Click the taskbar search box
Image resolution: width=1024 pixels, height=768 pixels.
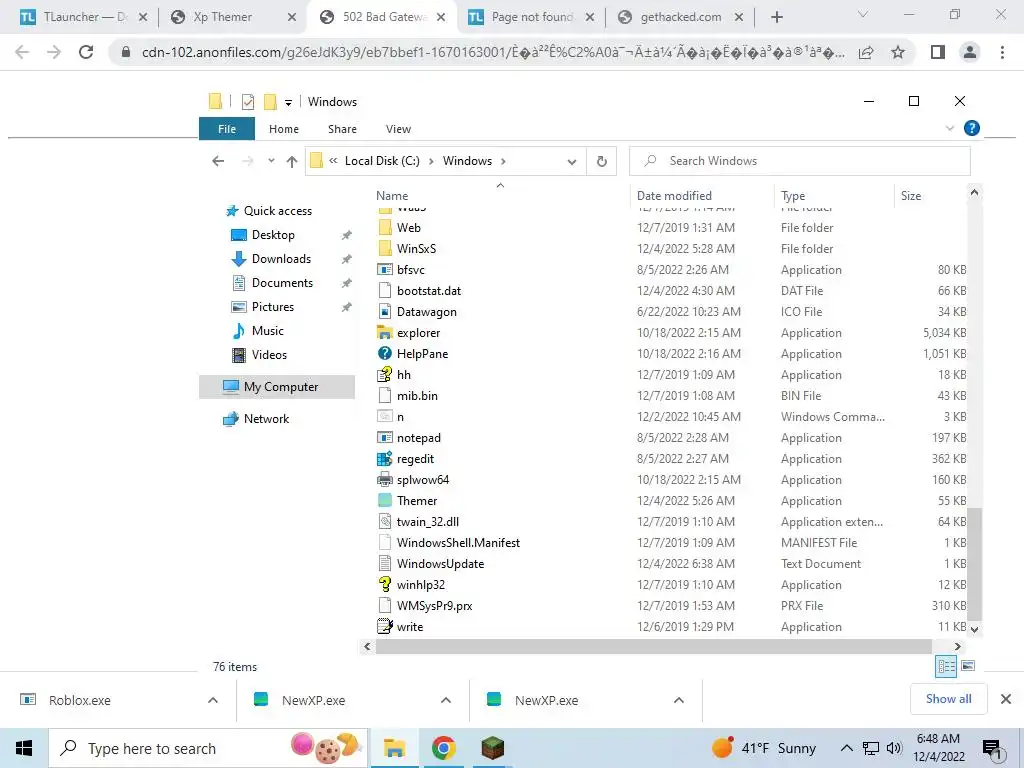[x=209, y=748]
